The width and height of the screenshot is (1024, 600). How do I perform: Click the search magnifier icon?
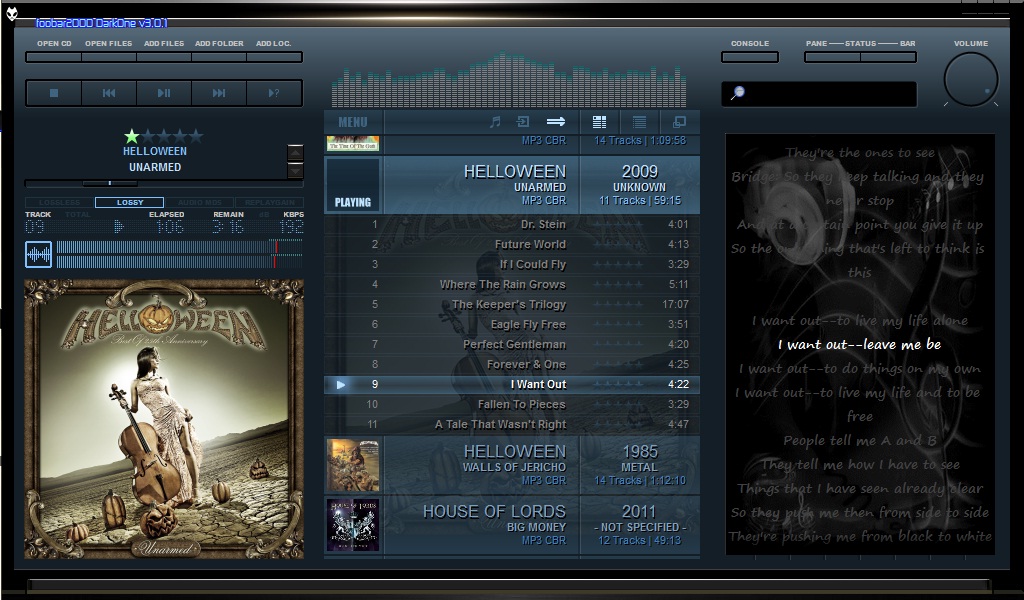(737, 93)
